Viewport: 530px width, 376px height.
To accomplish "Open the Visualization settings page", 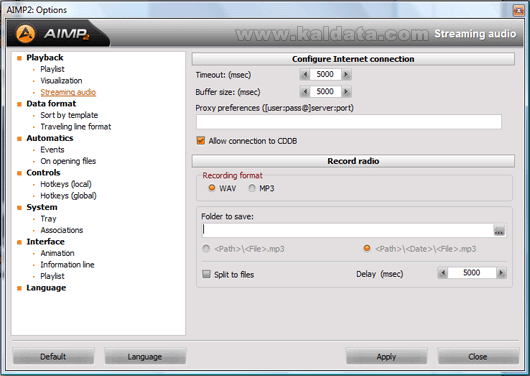I will click(x=61, y=80).
